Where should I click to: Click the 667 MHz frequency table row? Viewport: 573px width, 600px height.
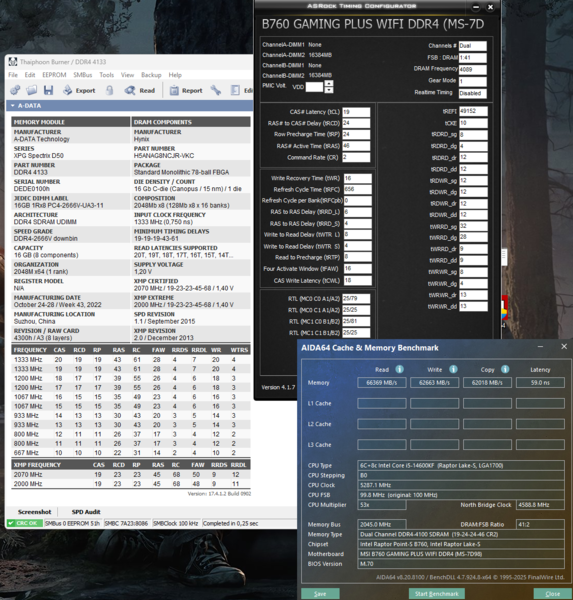click(131, 453)
